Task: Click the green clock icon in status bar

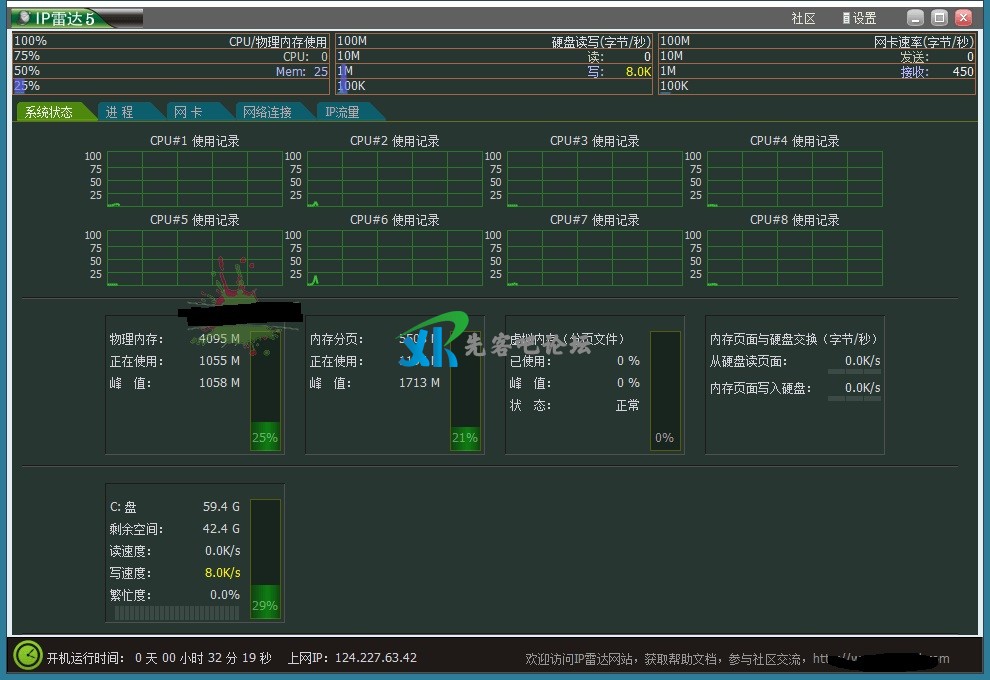Action: (x=28, y=656)
